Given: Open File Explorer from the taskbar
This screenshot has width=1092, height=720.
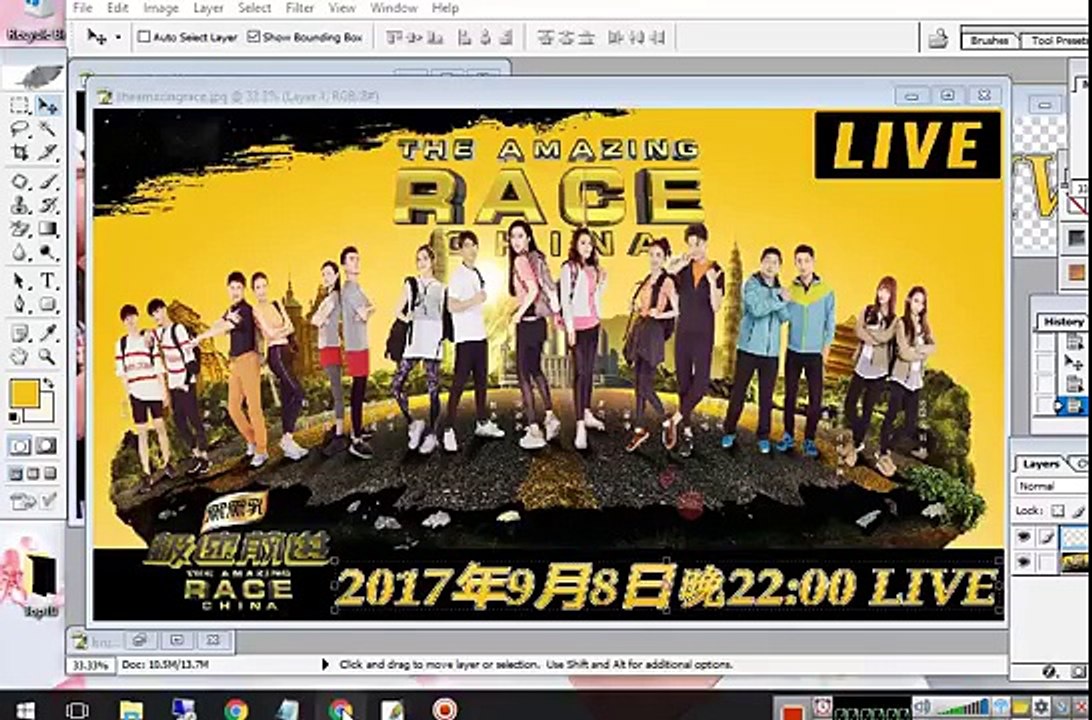Looking at the screenshot, I should coord(130,710).
